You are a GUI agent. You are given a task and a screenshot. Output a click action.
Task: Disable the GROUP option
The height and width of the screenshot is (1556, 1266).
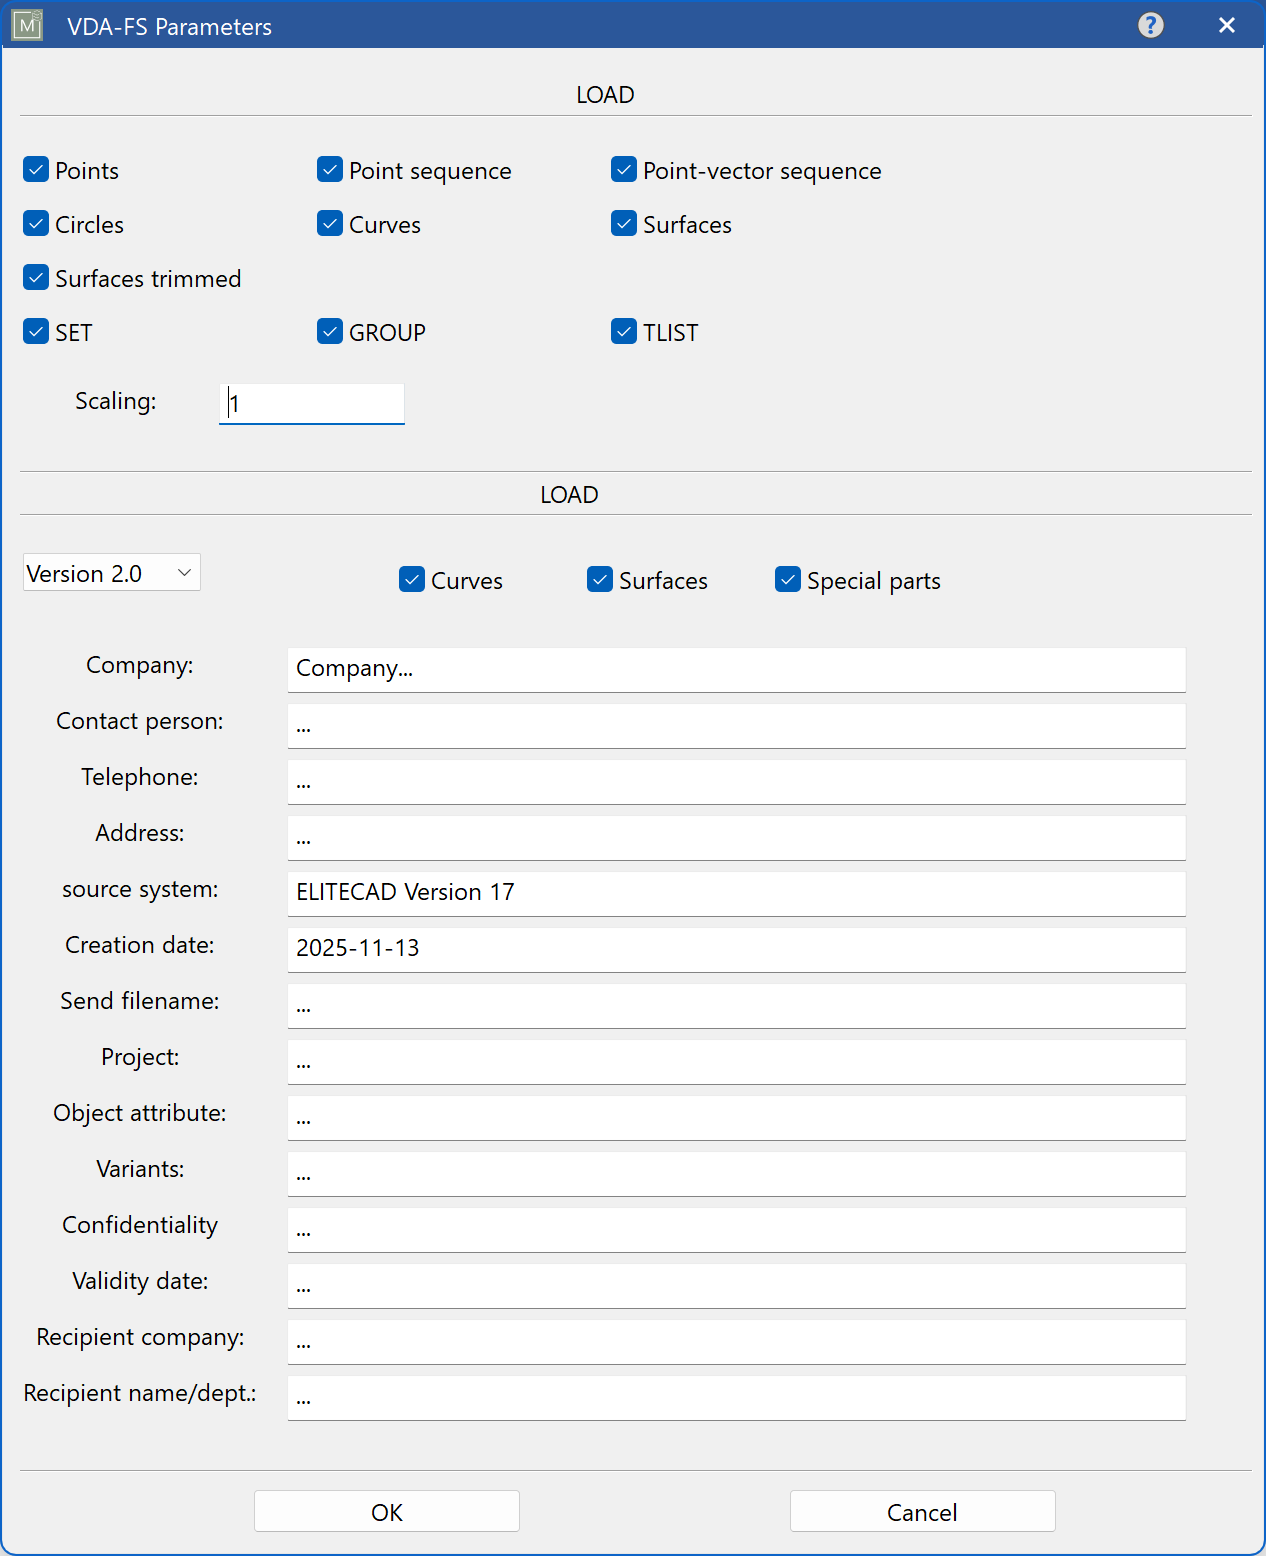coord(330,331)
